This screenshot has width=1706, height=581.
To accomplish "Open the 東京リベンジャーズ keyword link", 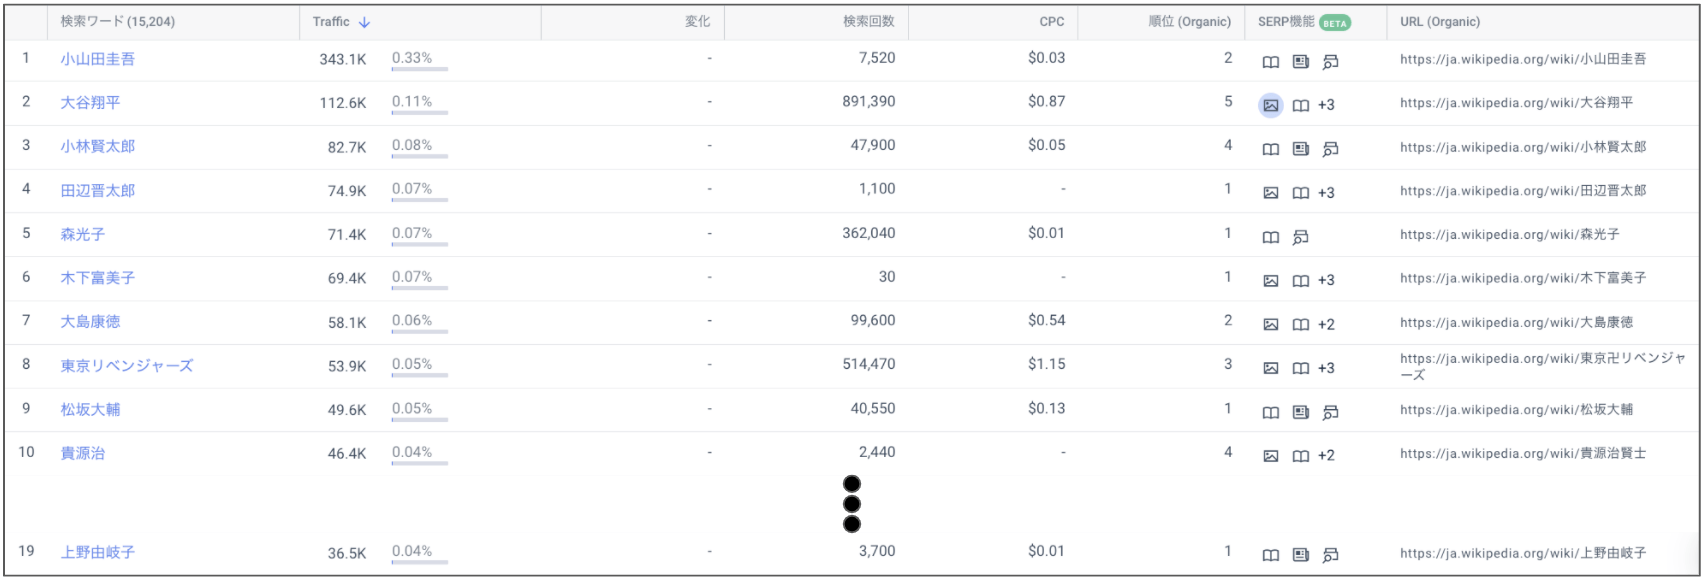I will [x=126, y=366].
